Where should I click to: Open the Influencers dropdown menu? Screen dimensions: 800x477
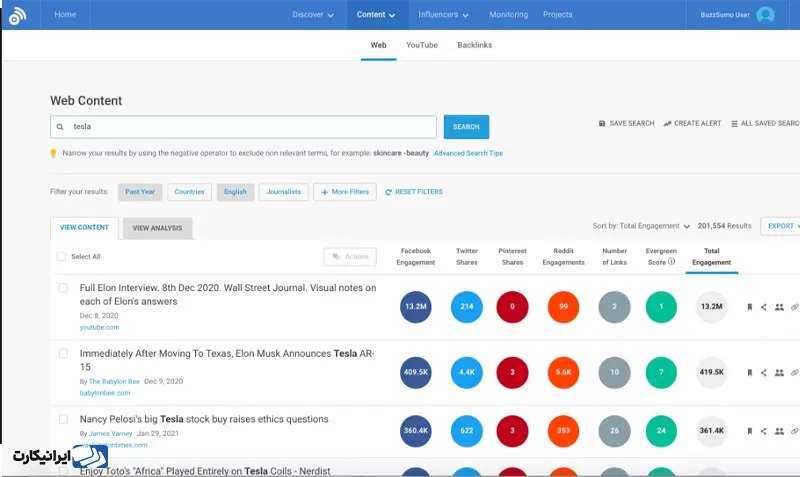[443, 15]
